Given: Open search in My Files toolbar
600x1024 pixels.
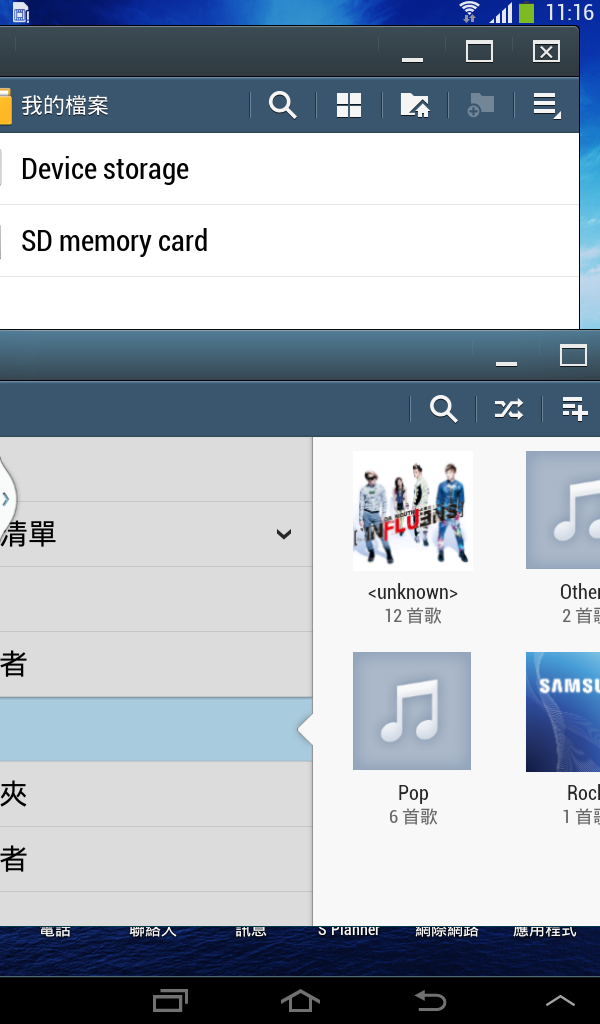Looking at the screenshot, I should pos(283,104).
